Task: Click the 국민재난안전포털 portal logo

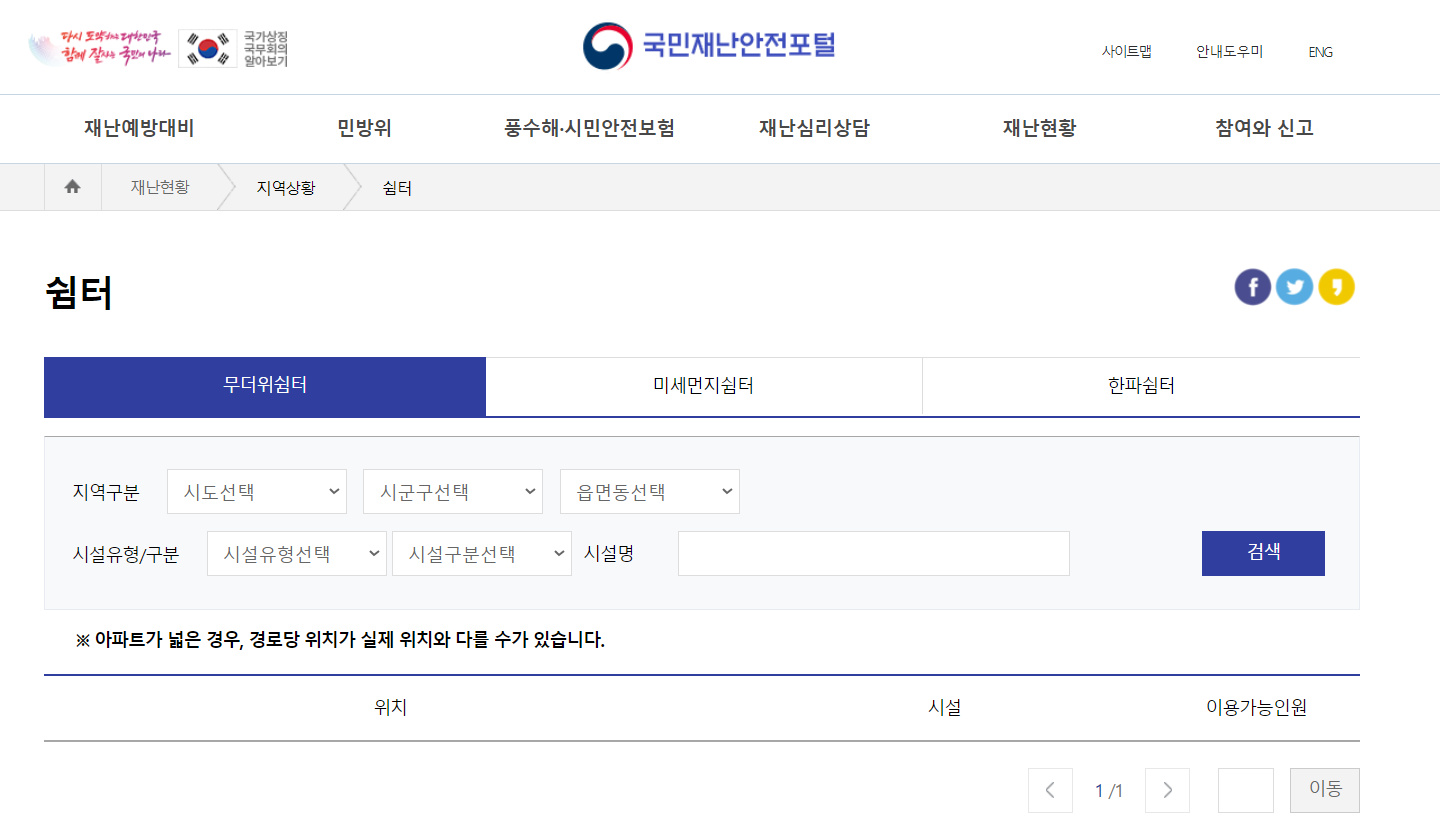Action: pyautogui.click(x=708, y=46)
